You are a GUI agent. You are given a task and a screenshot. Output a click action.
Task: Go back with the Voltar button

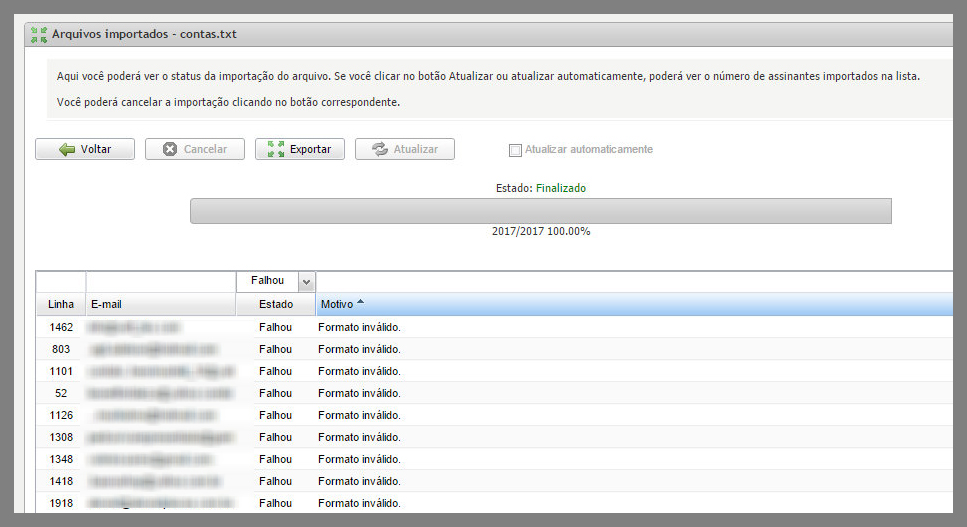click(x=84, y=149)
